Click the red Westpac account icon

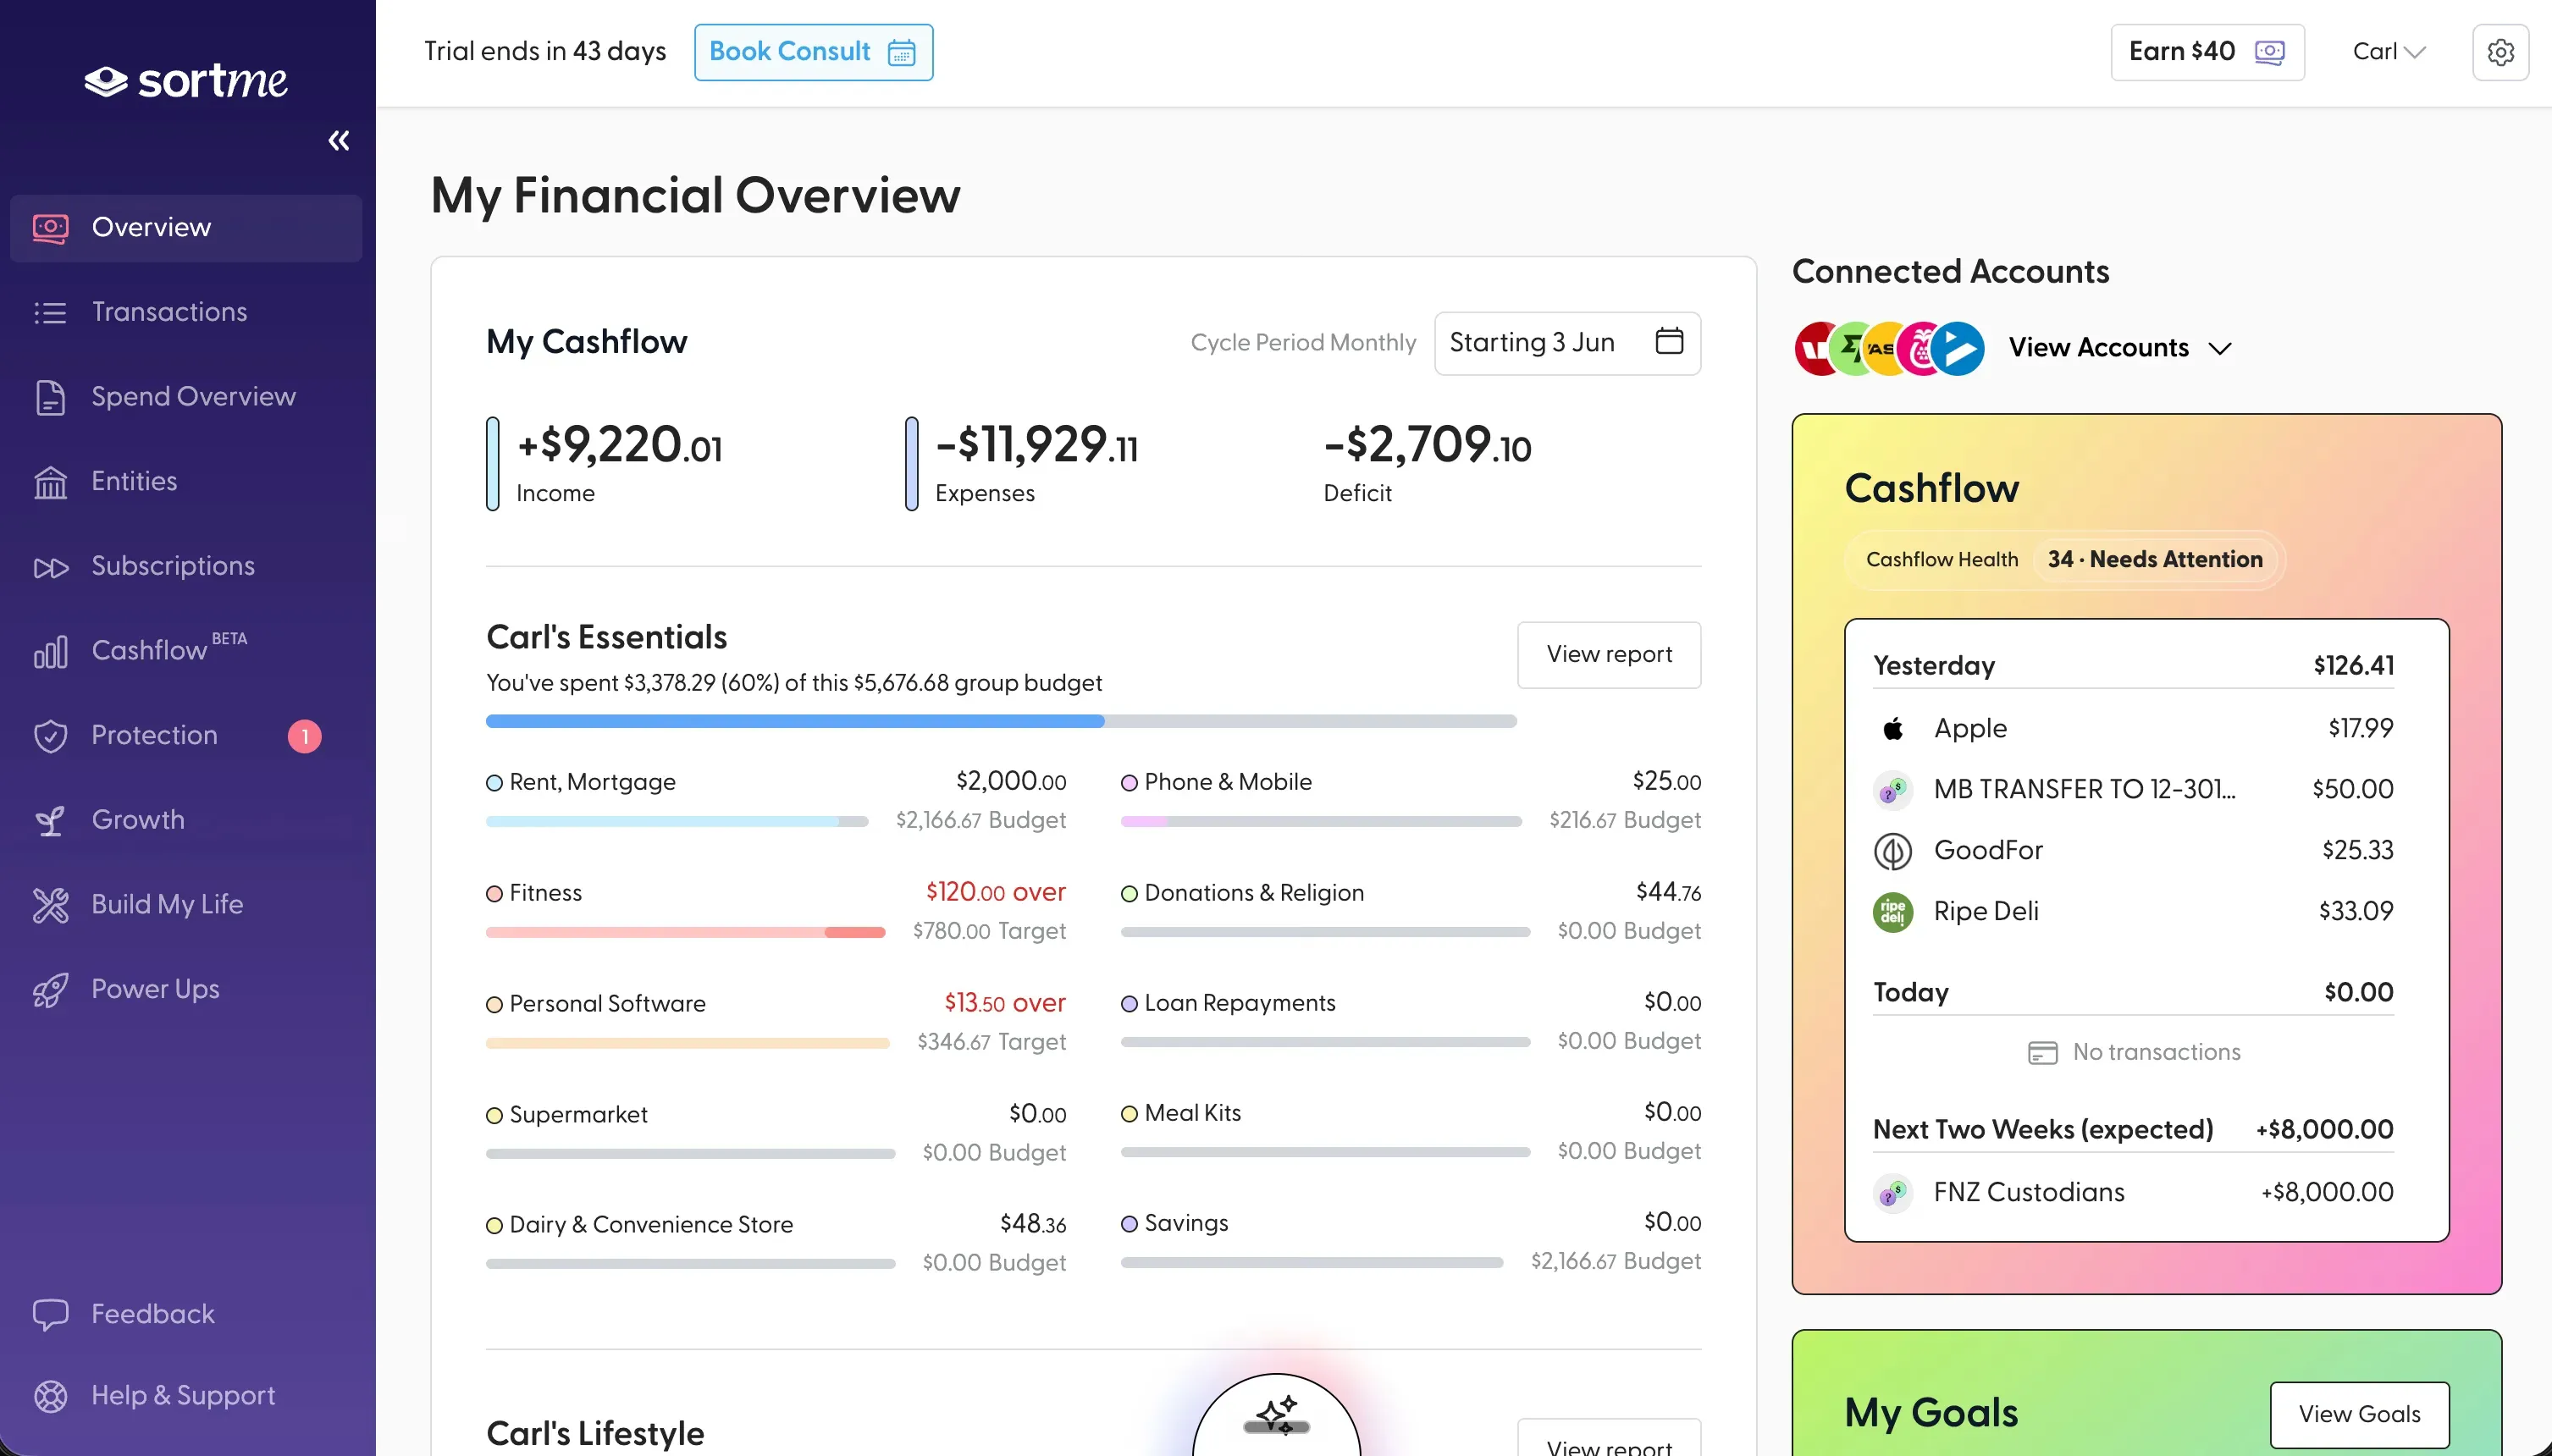[1815, 349]
